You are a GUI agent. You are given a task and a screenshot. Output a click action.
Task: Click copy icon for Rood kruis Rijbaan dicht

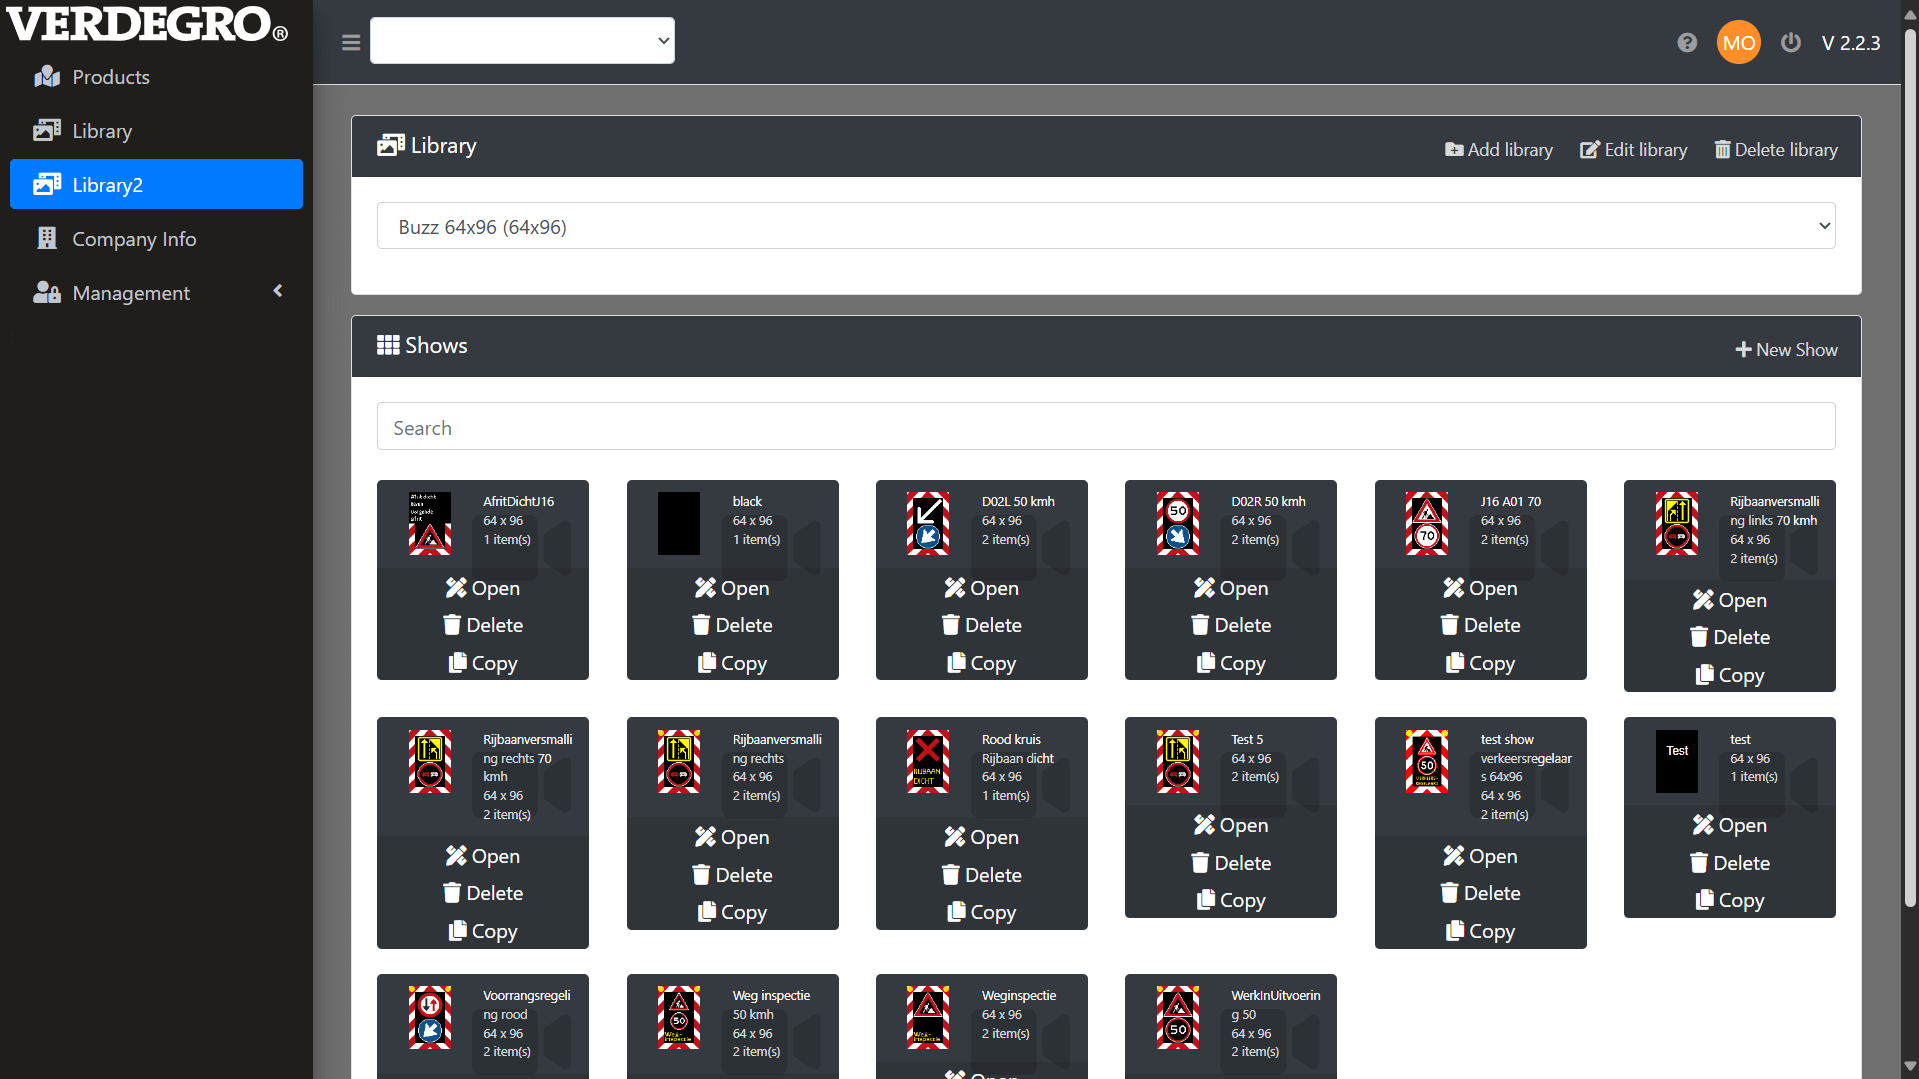pos(957,912)
